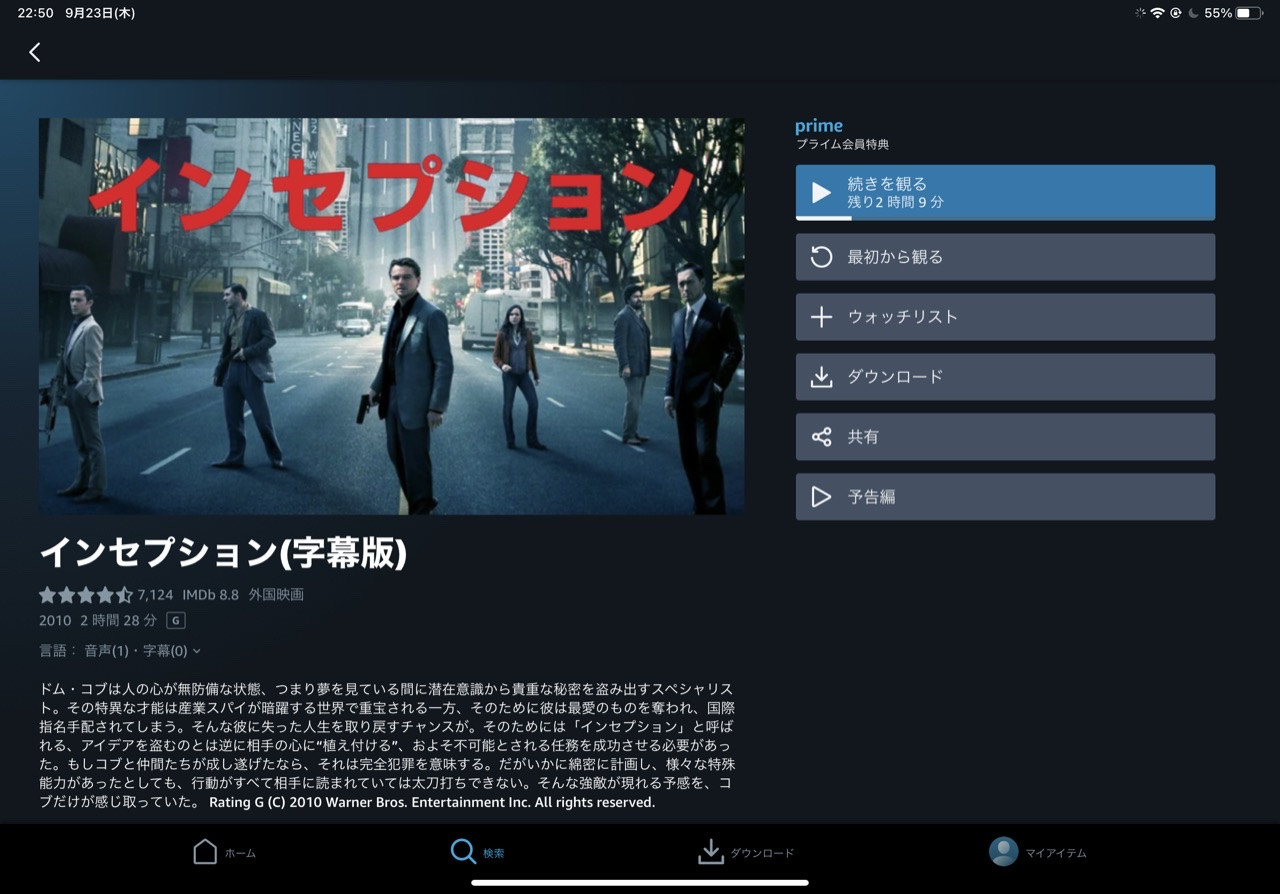This screenshot has height=894, width=1280.
Task: Tap the インセプション(字幕版) title
Action: coord(223,553)
